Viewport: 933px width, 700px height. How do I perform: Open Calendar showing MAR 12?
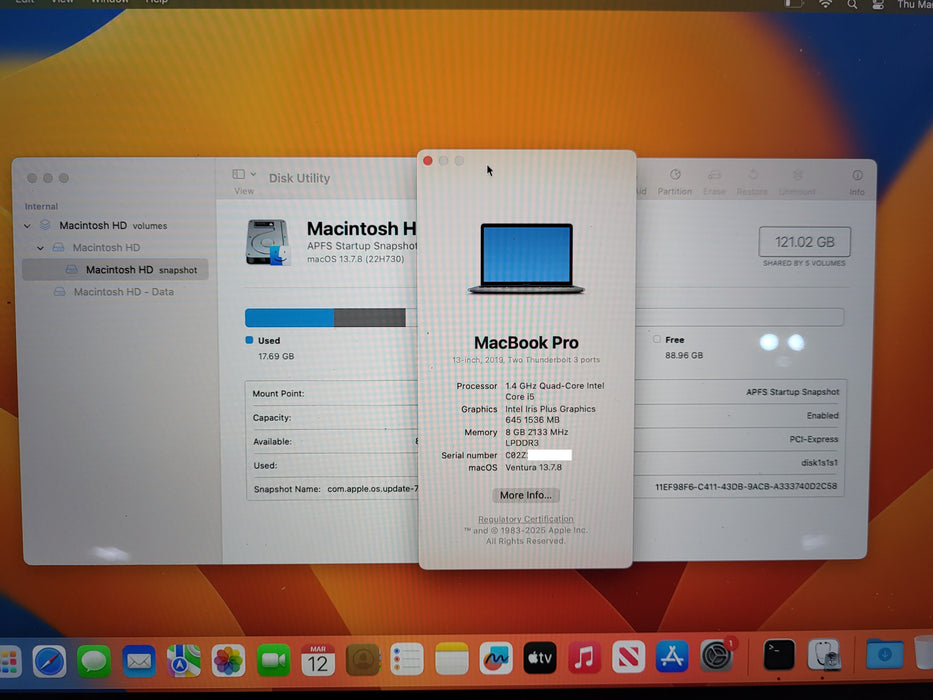[x=318, y=660]
